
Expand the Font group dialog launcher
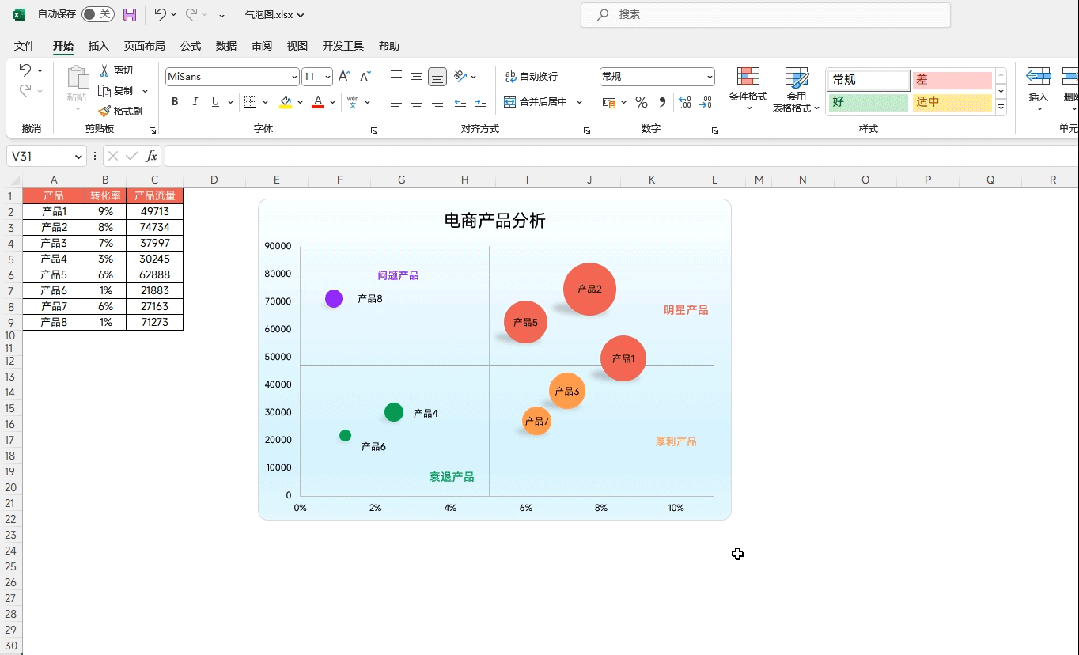pyautogui.click(x=374, y=130)
